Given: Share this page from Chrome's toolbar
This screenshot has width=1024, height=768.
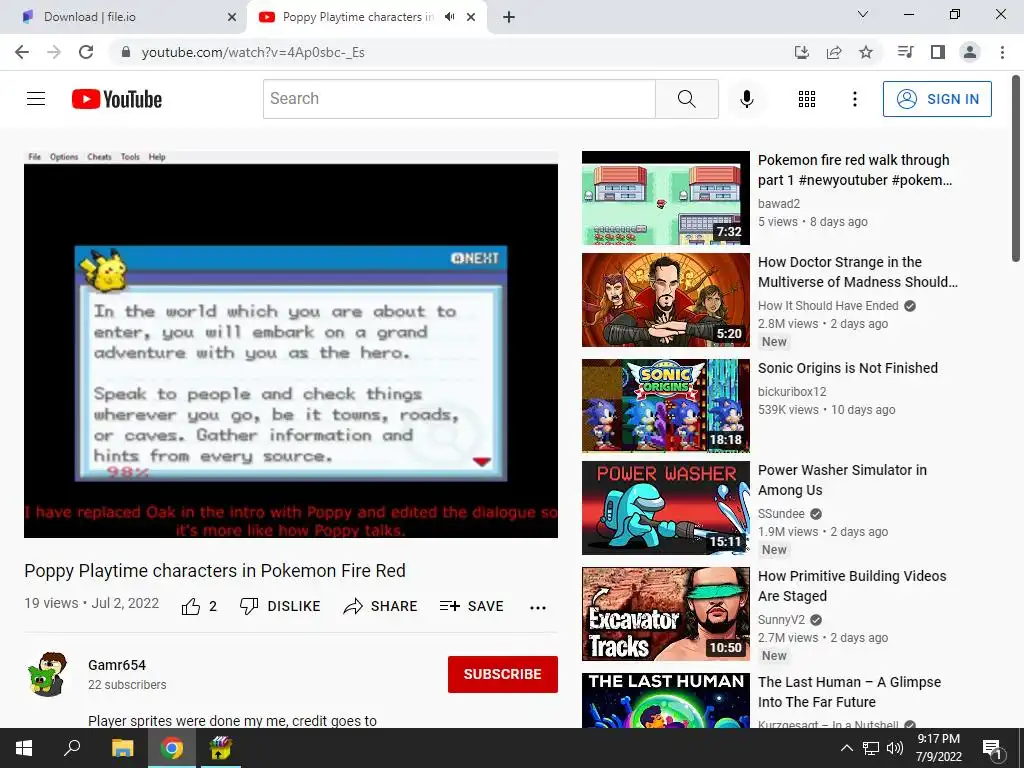Looking at the screenshot, I should pyautogui.click(x=834, y=52).
